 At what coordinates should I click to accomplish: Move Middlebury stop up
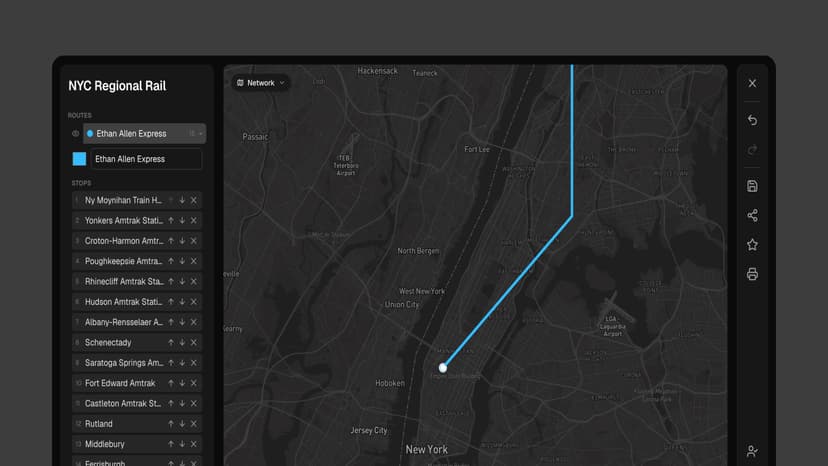pyautogui.click(x=171, y=444)
